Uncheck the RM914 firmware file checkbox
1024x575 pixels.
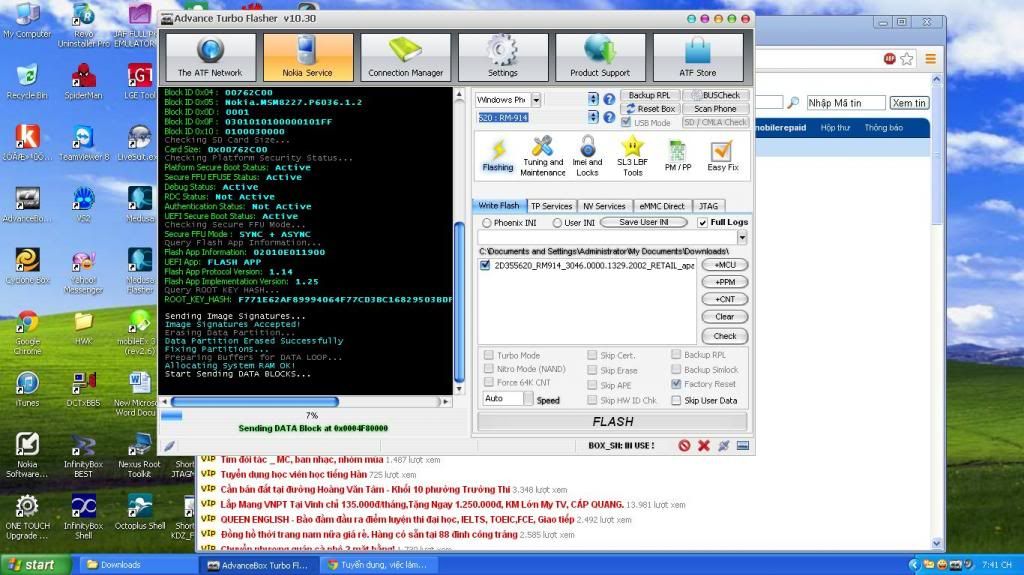pyautogui.click(x=485, y=265)
